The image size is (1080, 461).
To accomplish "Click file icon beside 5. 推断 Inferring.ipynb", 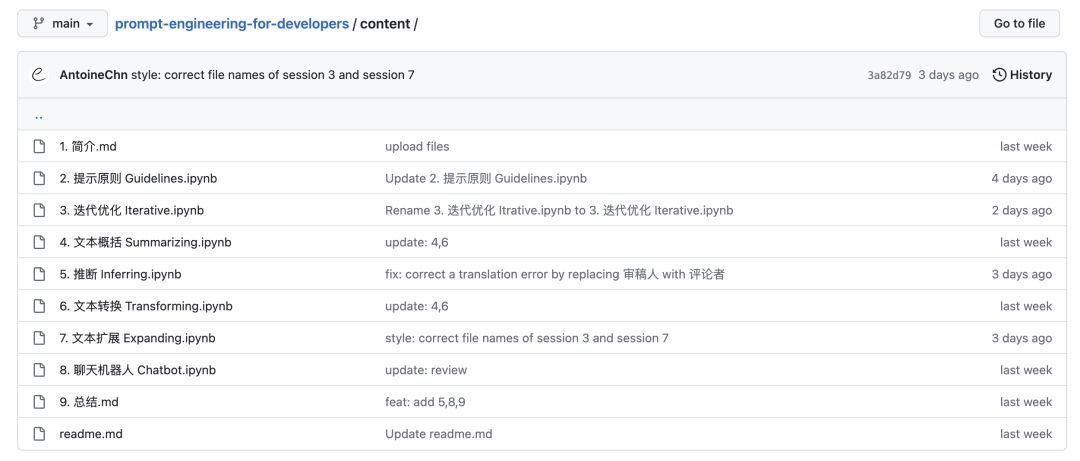I will 39,274.
